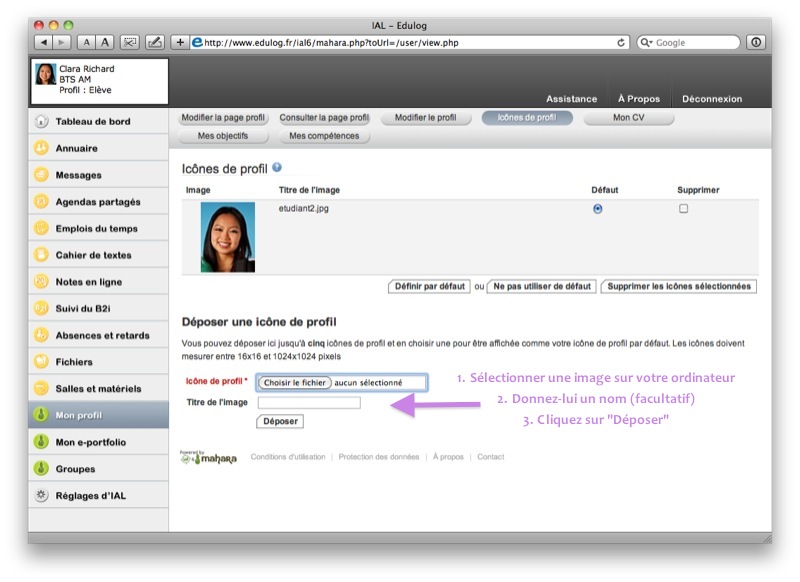Click Déconnexion in the top menu
The height and width of the screenshot is (582, 800).
[x=712, y=99]
